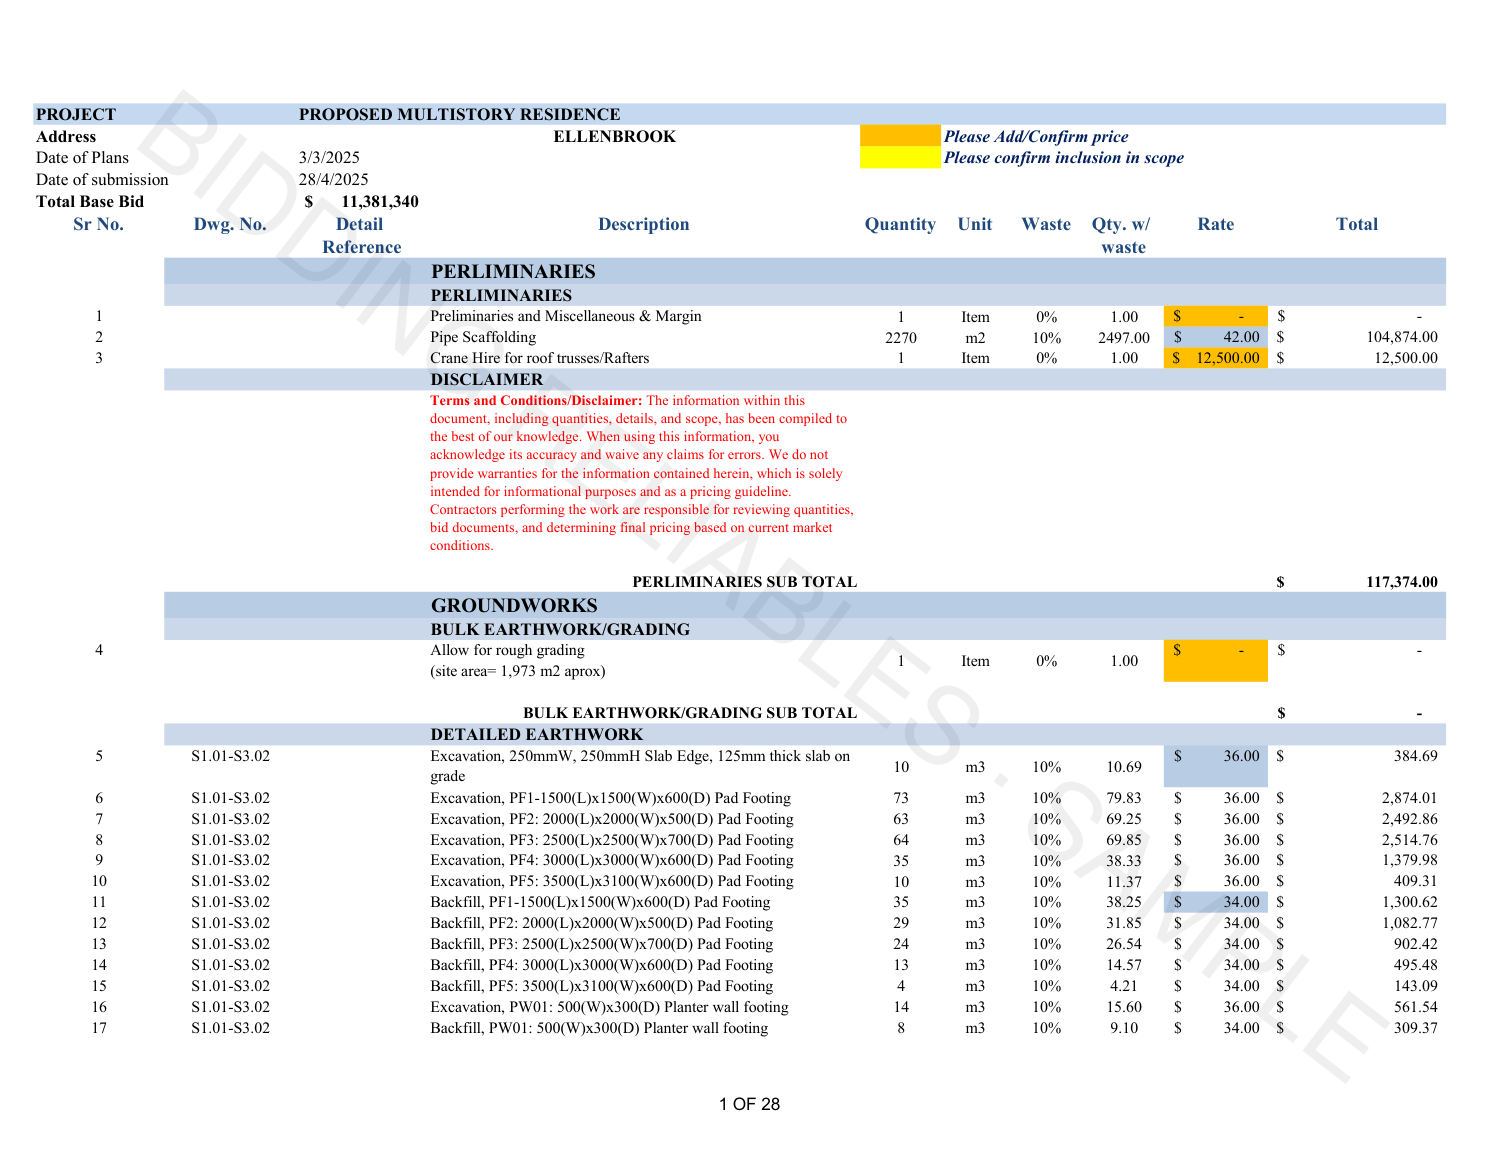Click the page indicator 1 OF 28
1500x1160 pixels.
749,1104
